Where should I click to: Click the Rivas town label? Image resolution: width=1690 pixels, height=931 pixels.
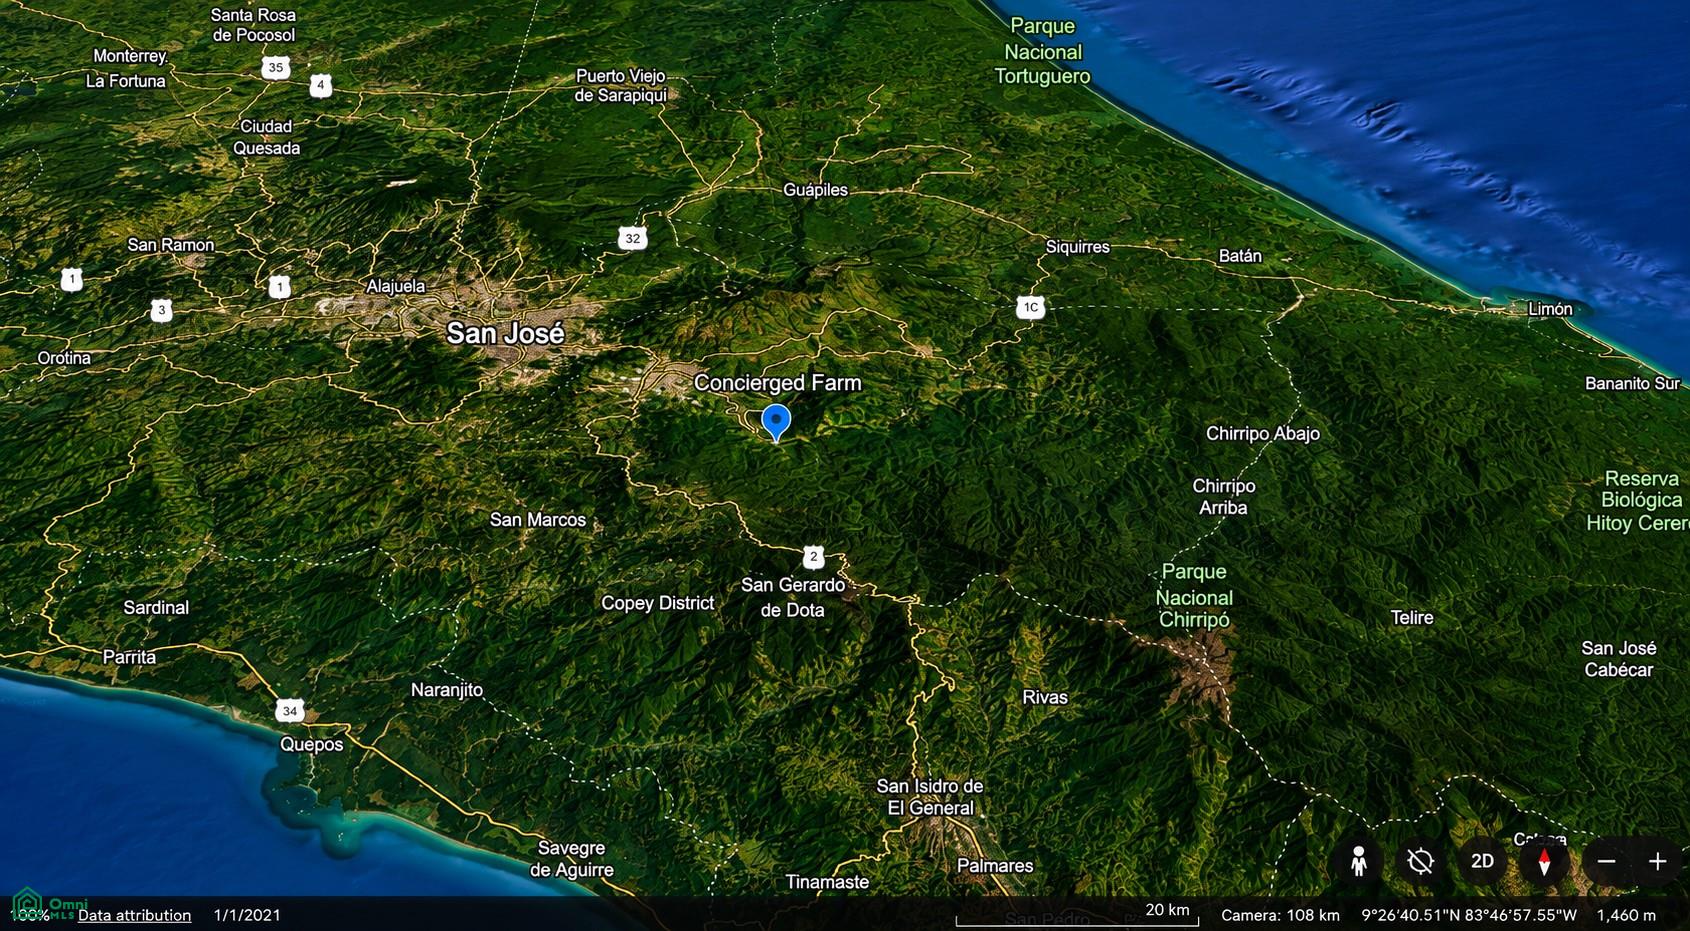pyautogui.click(x=1045, y=698)
